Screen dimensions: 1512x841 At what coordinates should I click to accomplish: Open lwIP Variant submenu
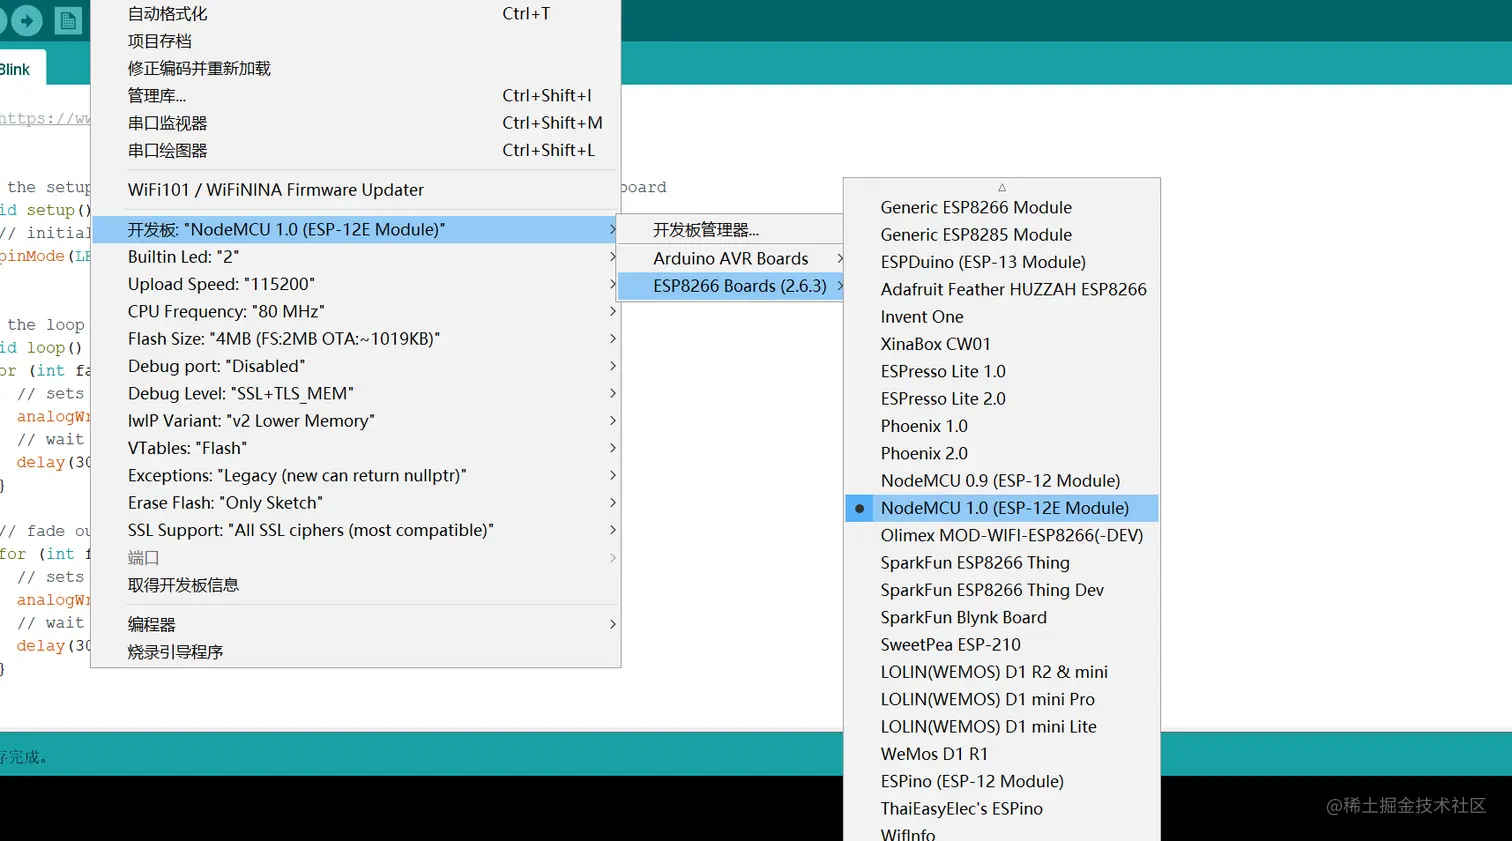point(355,421)
